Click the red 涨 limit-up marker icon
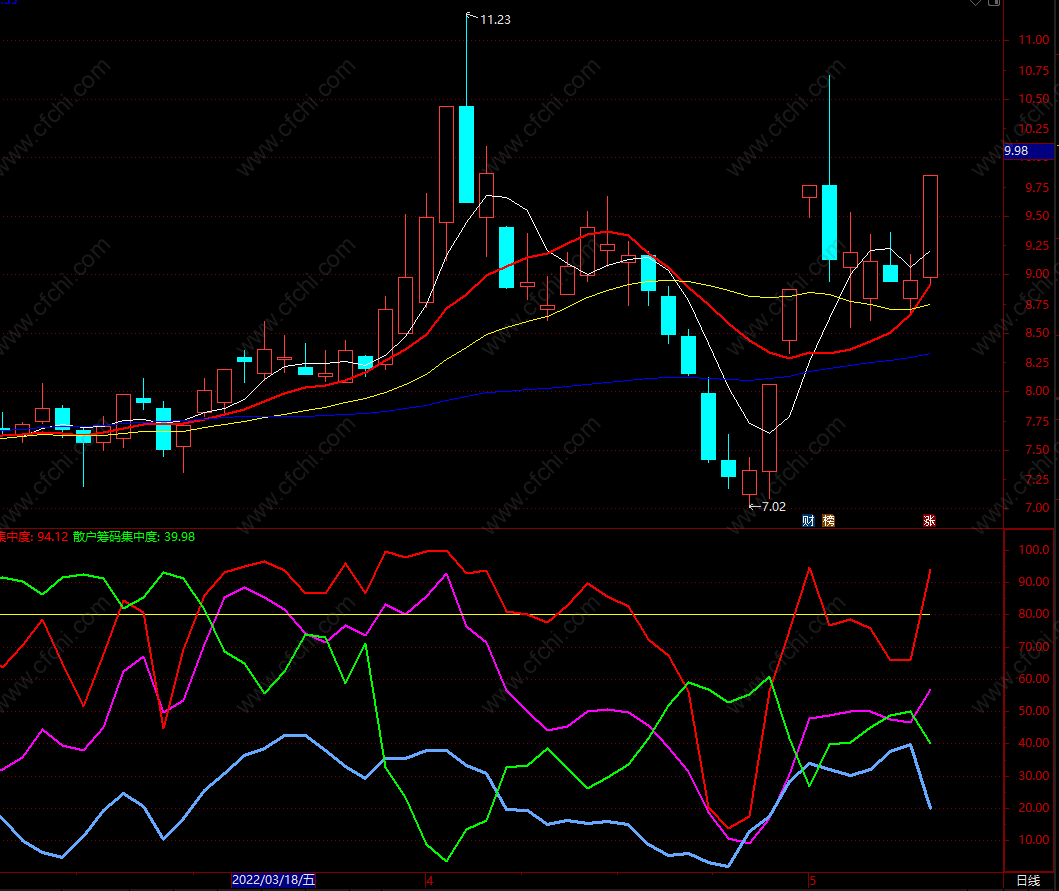 point(929,520)
